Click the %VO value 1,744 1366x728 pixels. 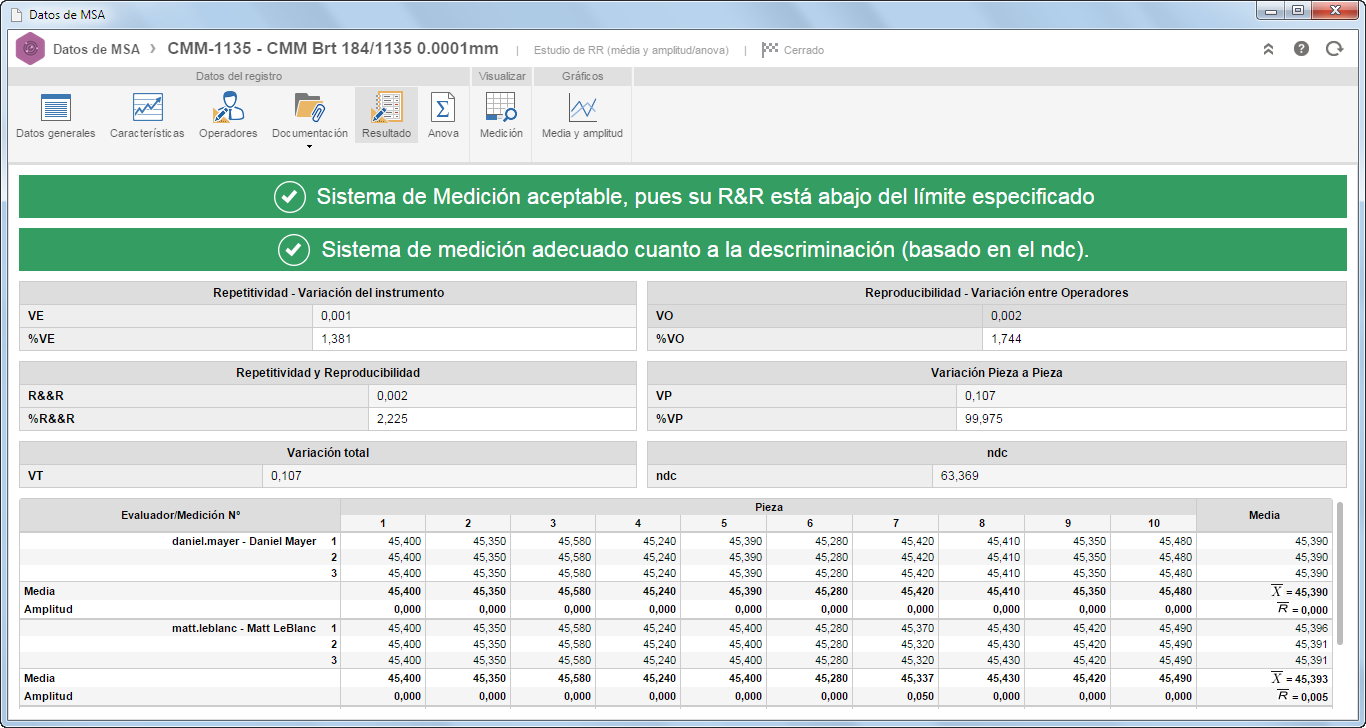click(x=1006, y=340)
